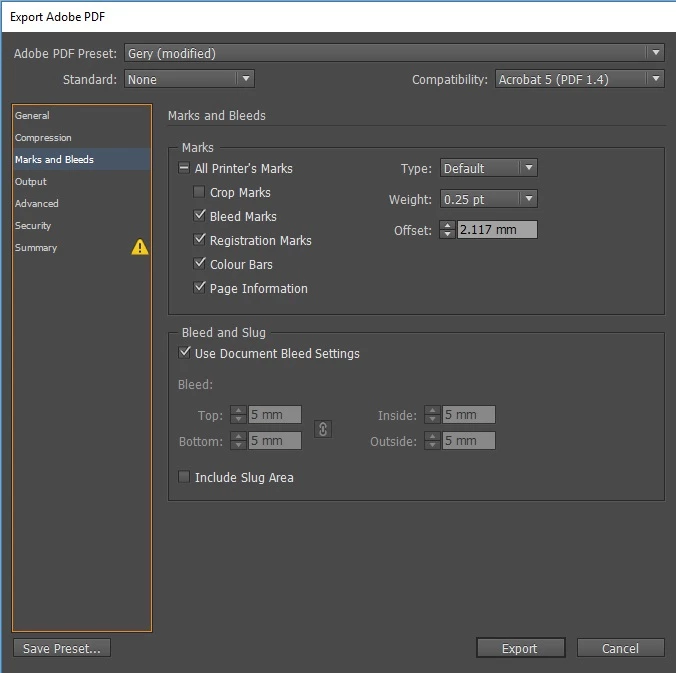This screenshot has height=673, width=676.
Task: Click the Save Preset button
Action: coord(62,648)
